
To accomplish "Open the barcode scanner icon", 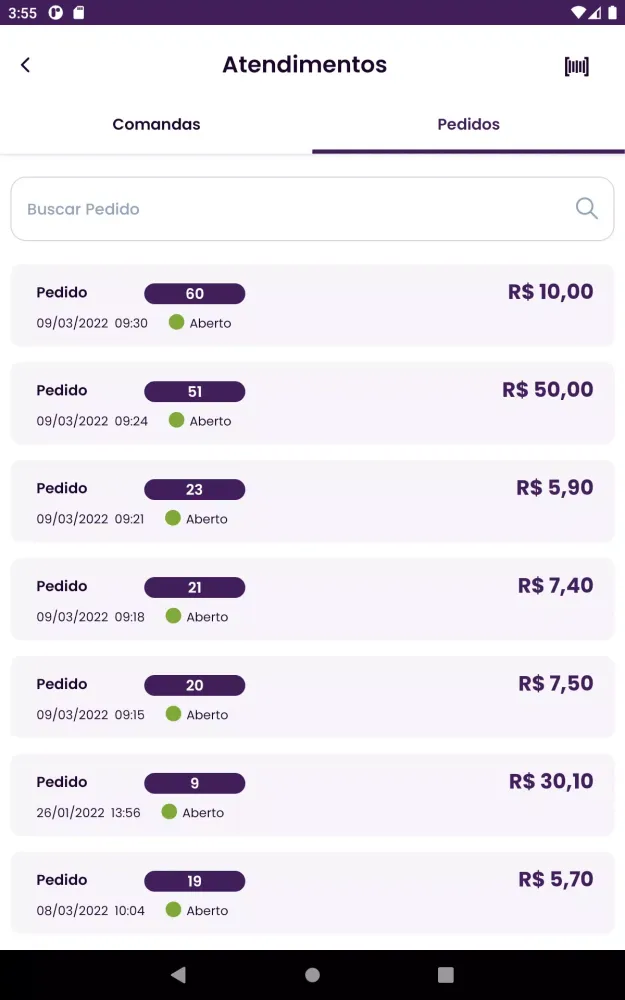I will coord(577,66).
